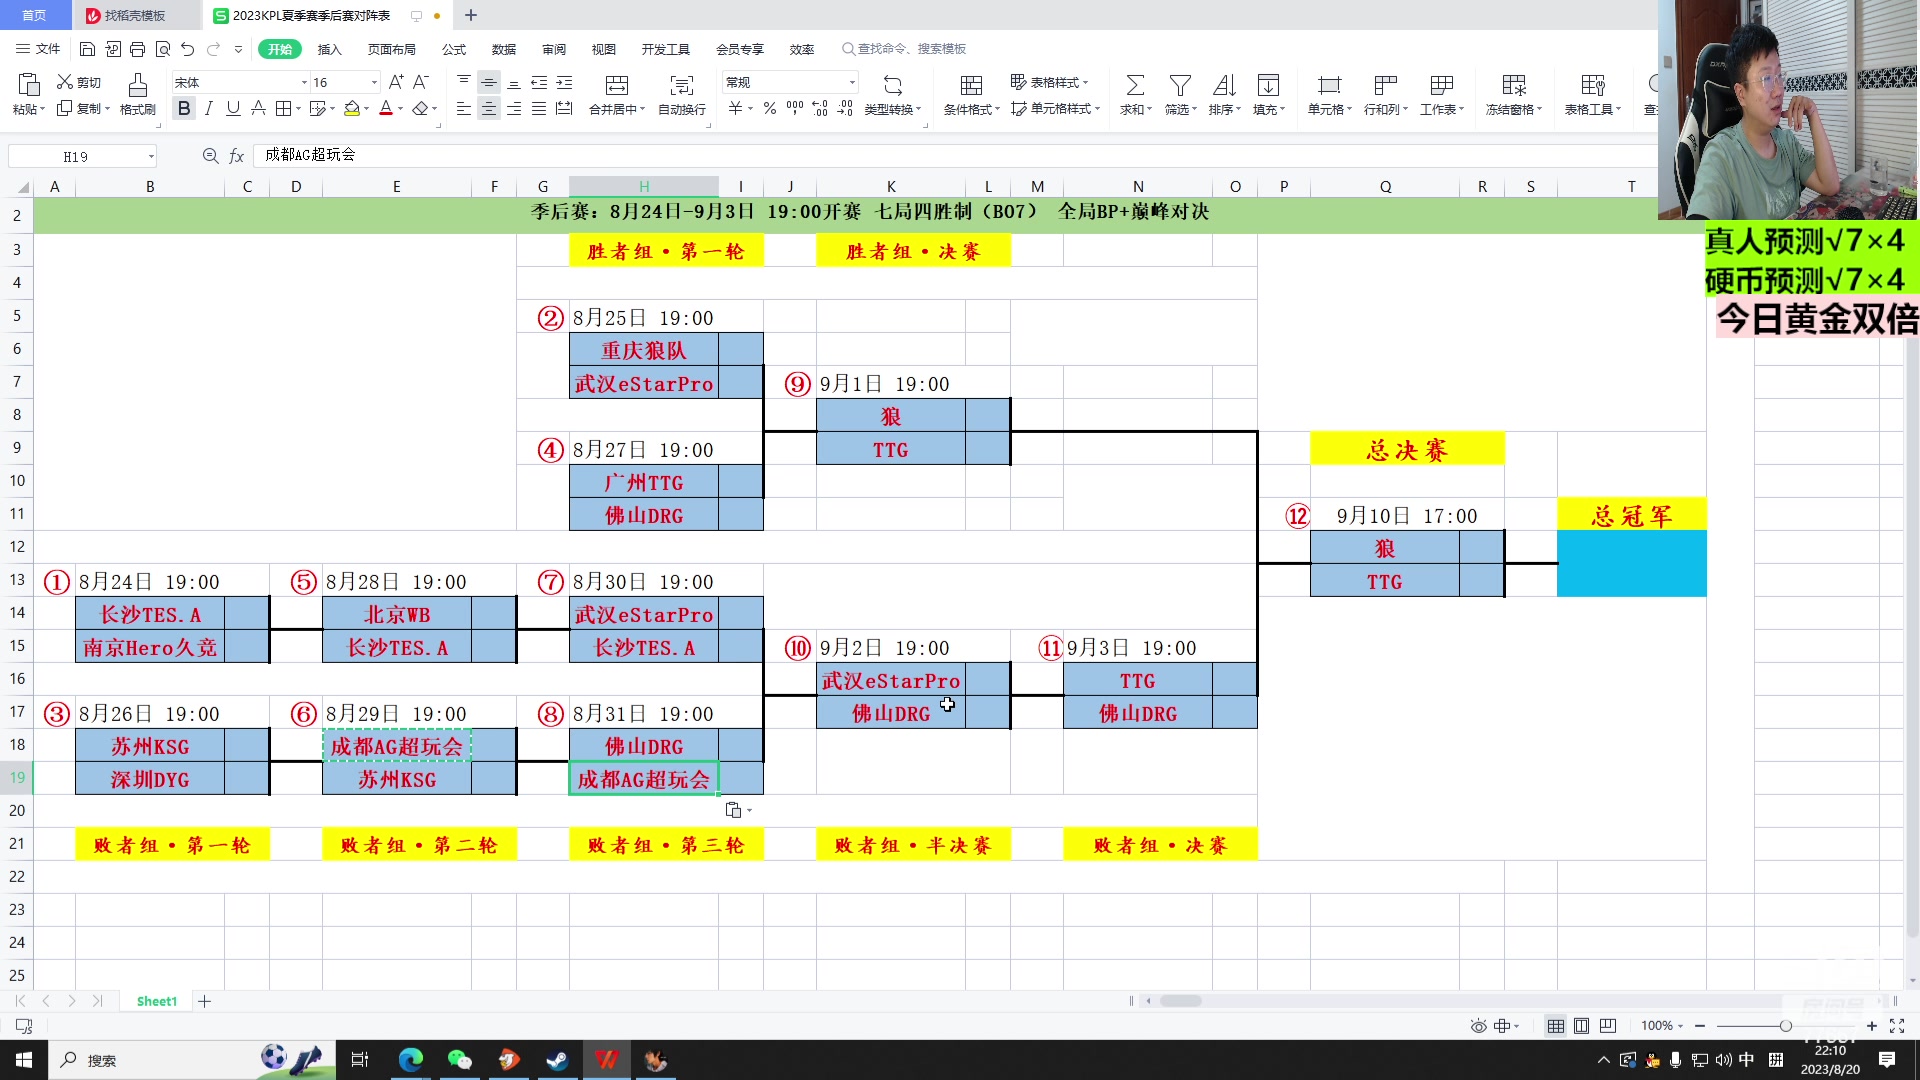Click the Cut (剪切) scissors icon
The height and width of the screenshot is (1080, 1920).
point(65,82)
